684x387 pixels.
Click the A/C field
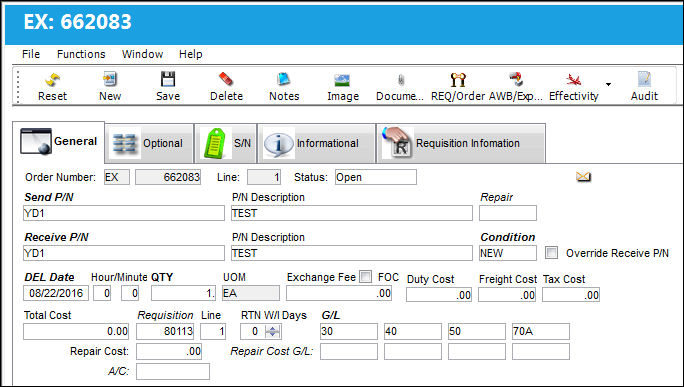173,371
